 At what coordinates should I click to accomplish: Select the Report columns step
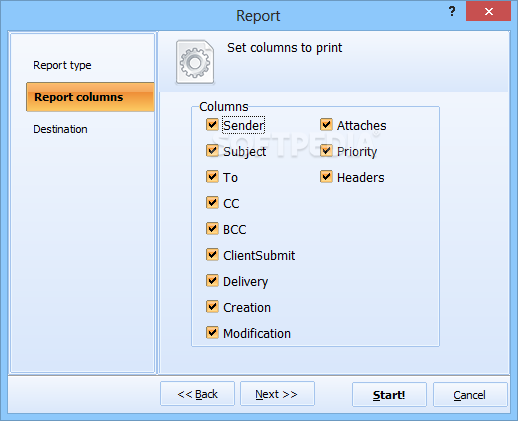click(x=90, y=97)
